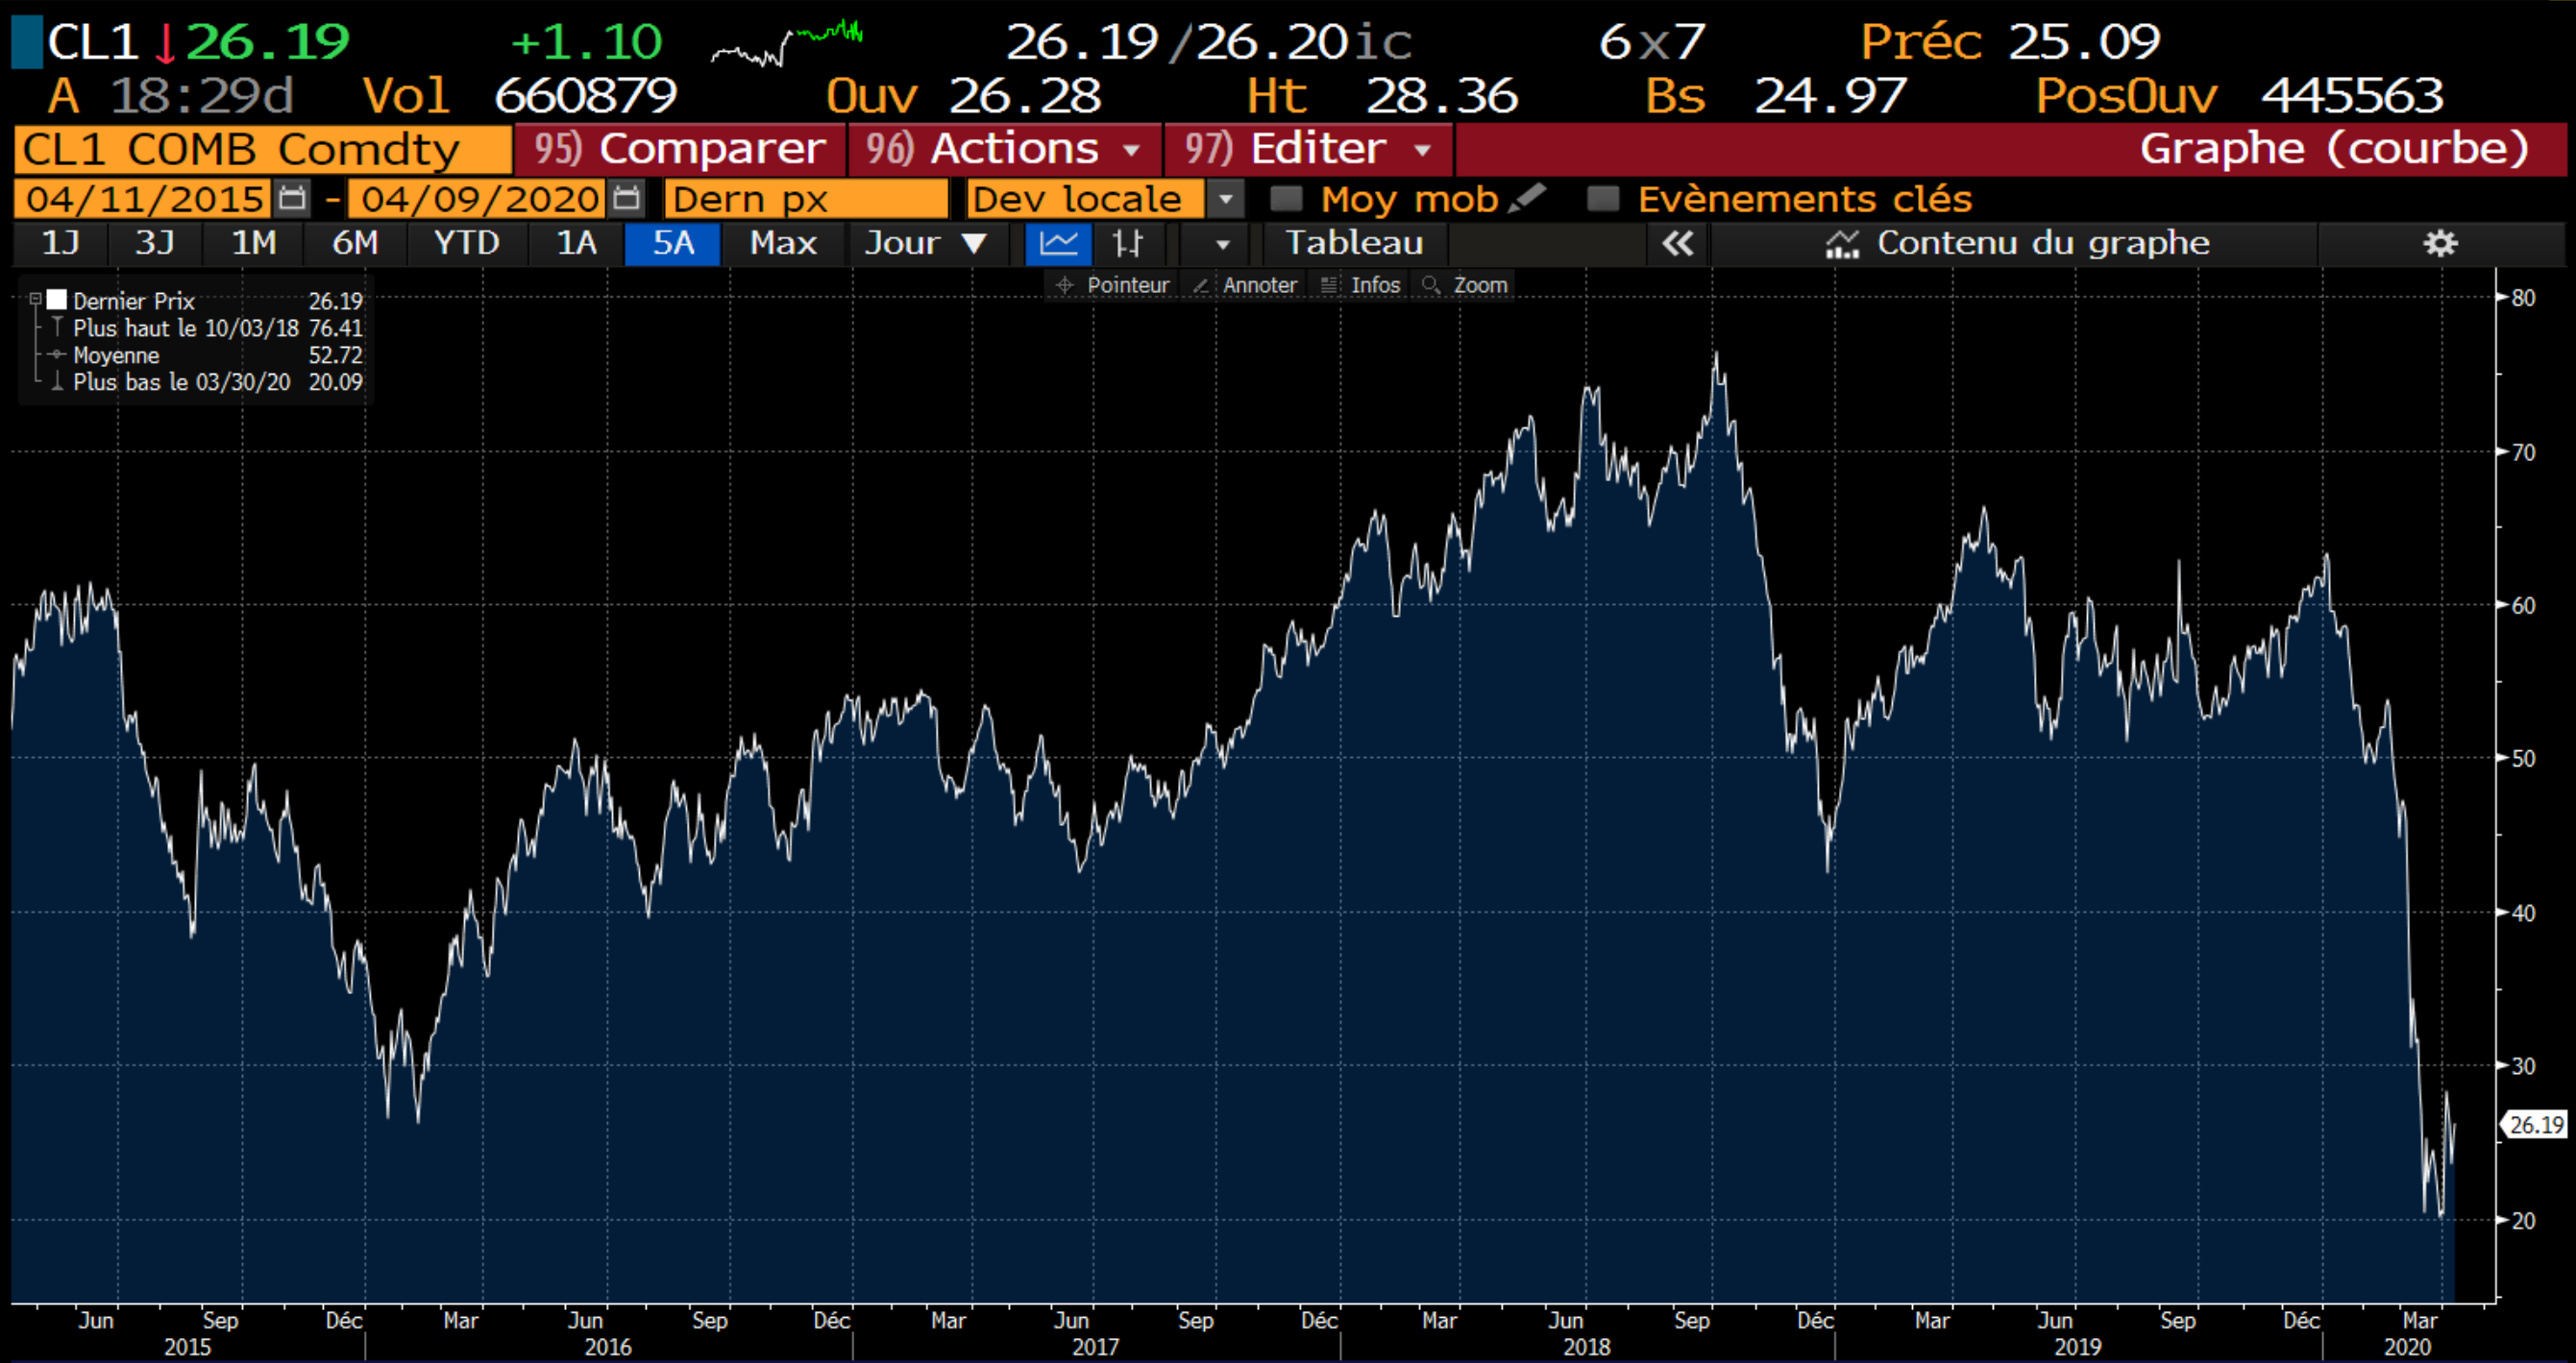Click end date field 04/09/2020
This screenshot has width=2576, height=1363.
[x=478, y=198]
